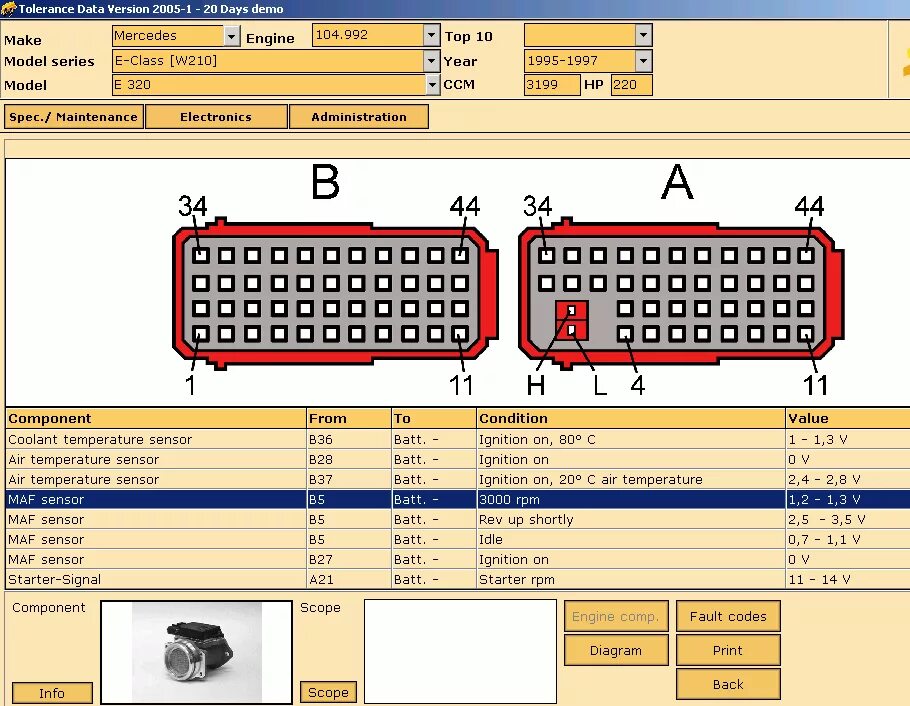Select the MAF sensor B27 row

[457, 560]
